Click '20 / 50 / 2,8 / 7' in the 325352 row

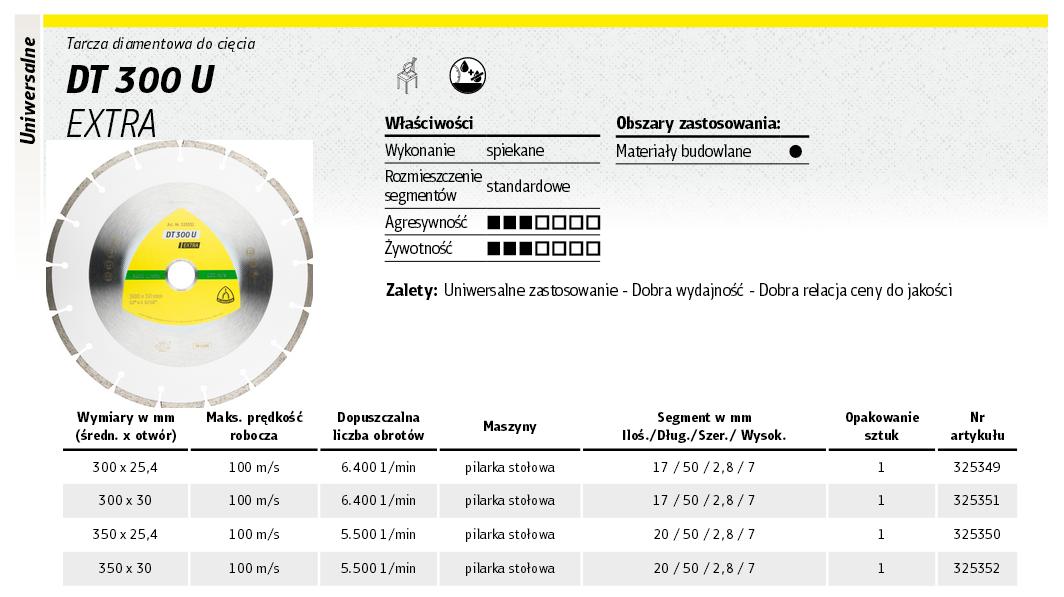pos(704,569)
